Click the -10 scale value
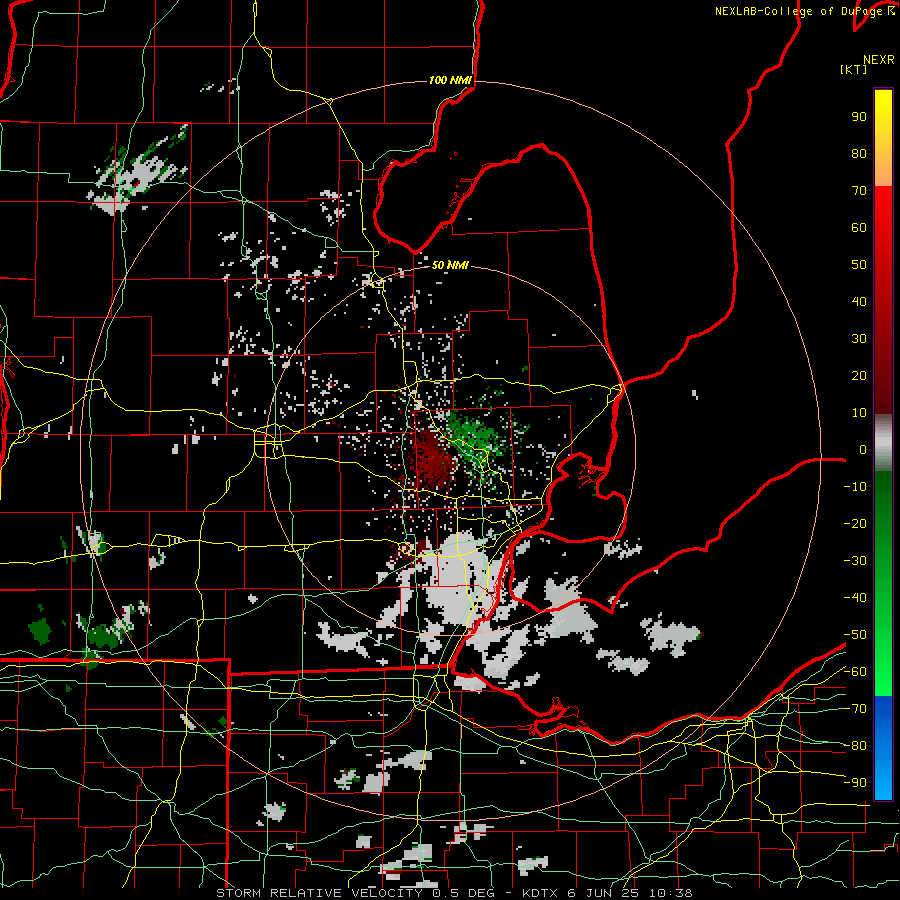 click(855, 487)
